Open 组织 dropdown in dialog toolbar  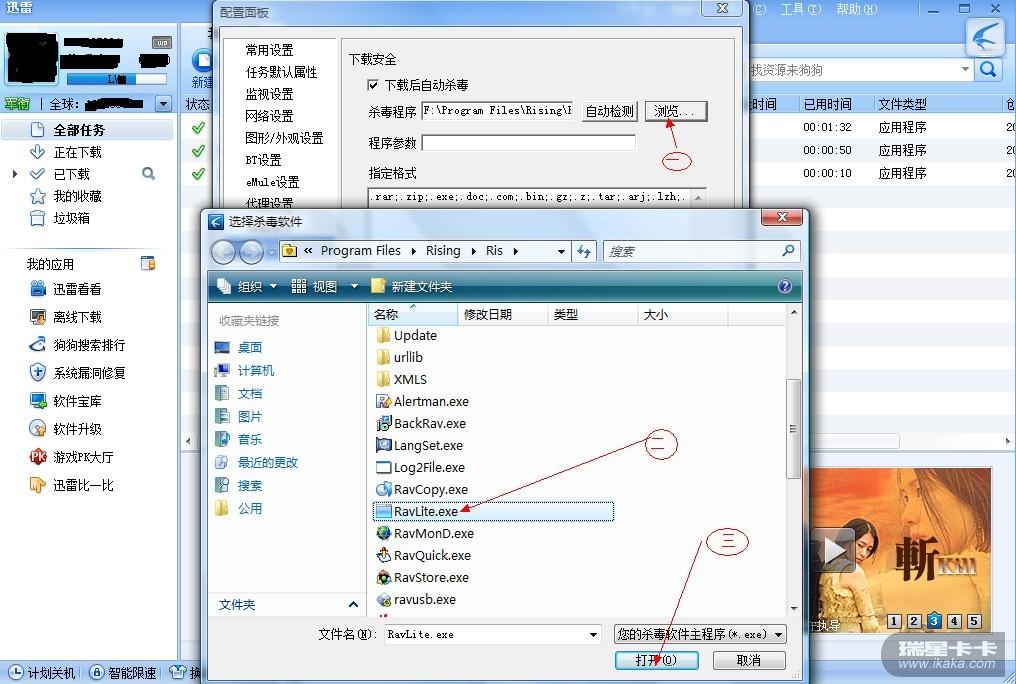[248, 286]
